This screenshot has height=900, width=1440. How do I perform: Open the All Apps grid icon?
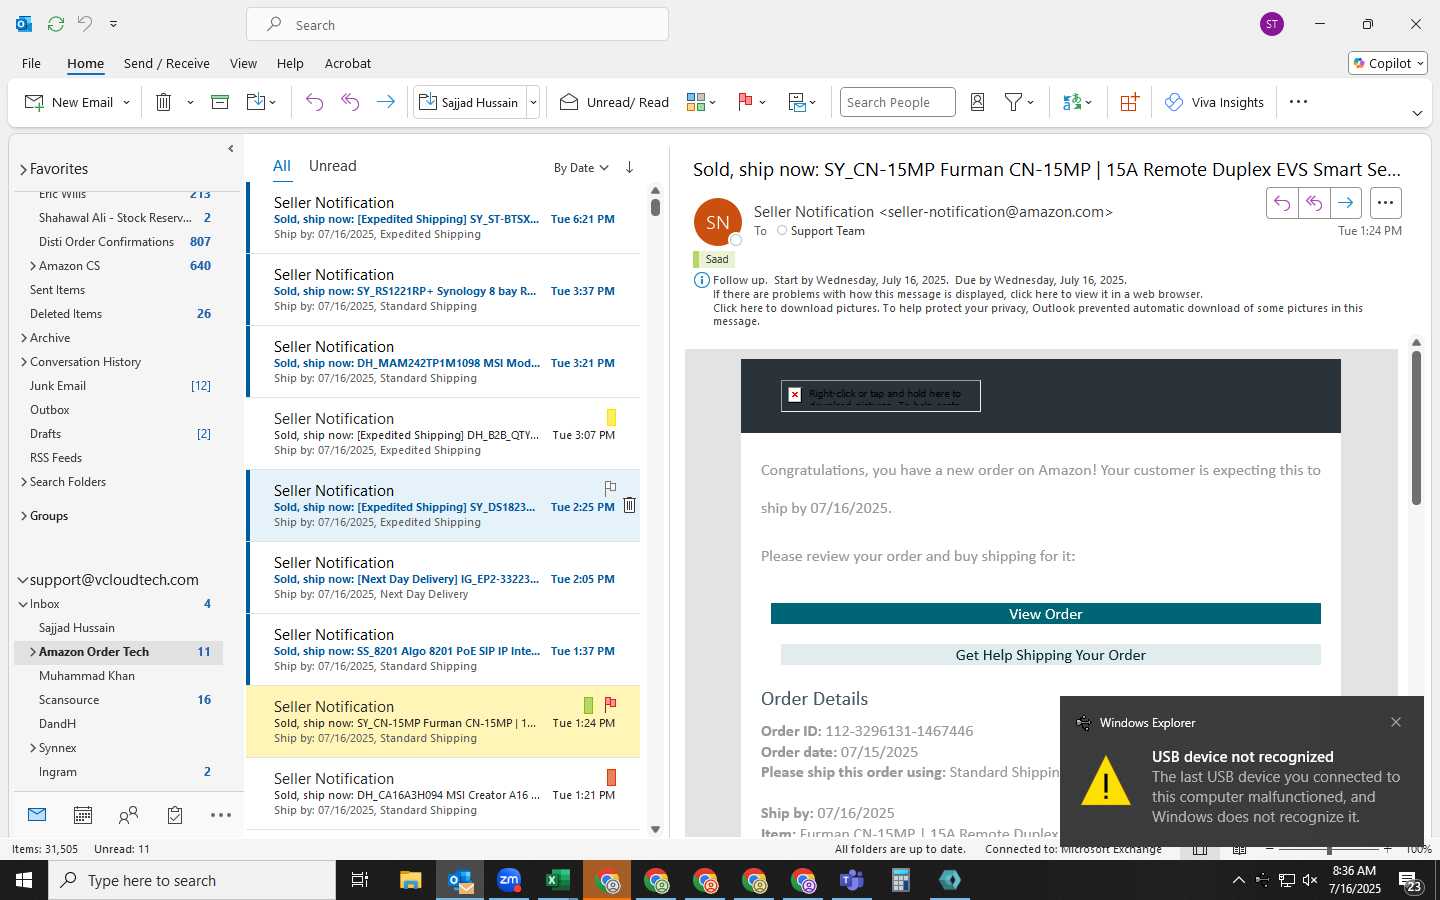[x=1129, y=102]
